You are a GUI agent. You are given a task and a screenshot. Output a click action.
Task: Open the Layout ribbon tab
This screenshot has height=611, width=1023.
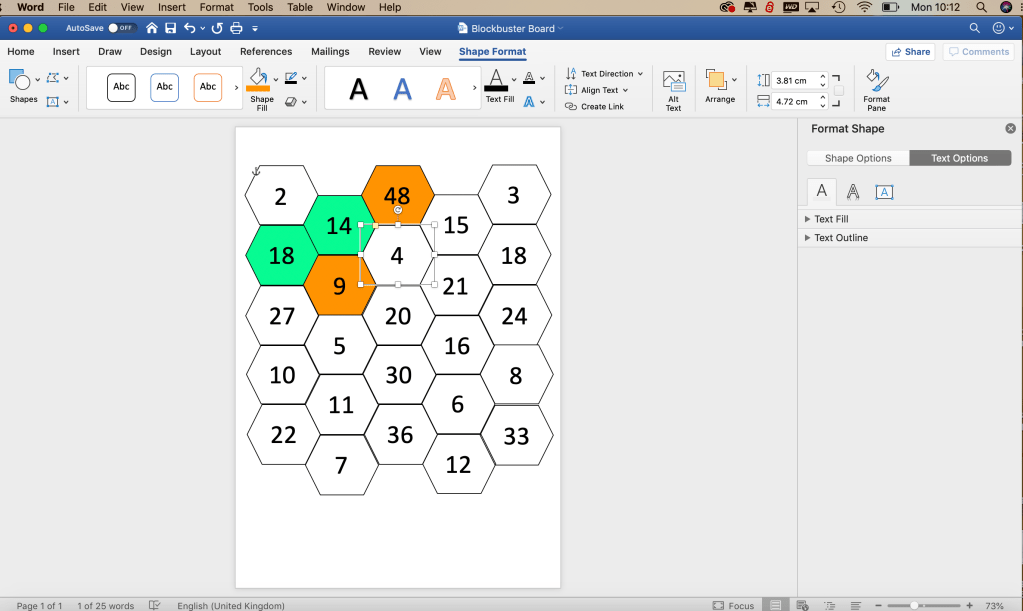pos(205,52)
